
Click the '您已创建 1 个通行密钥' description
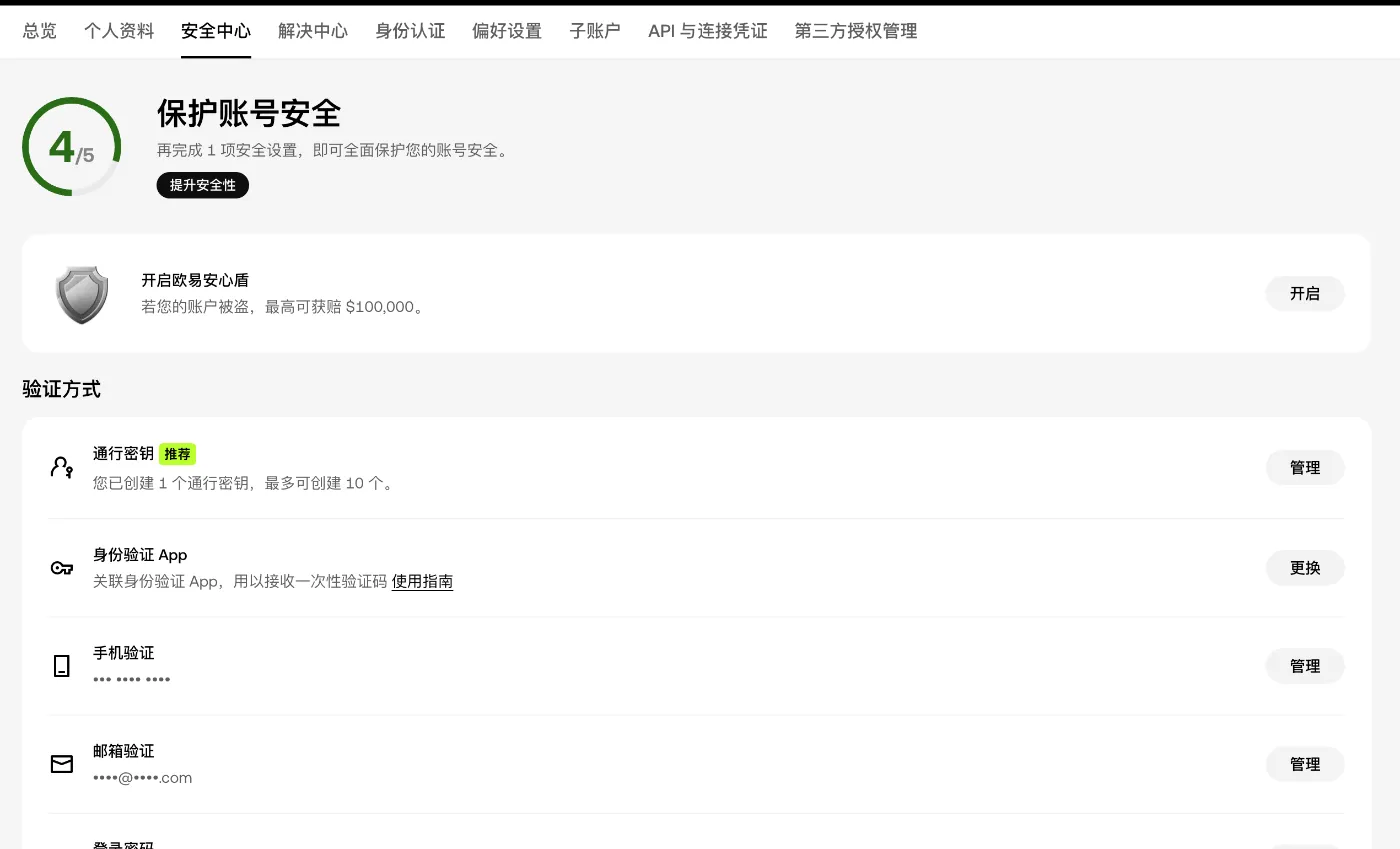point(246,483)
